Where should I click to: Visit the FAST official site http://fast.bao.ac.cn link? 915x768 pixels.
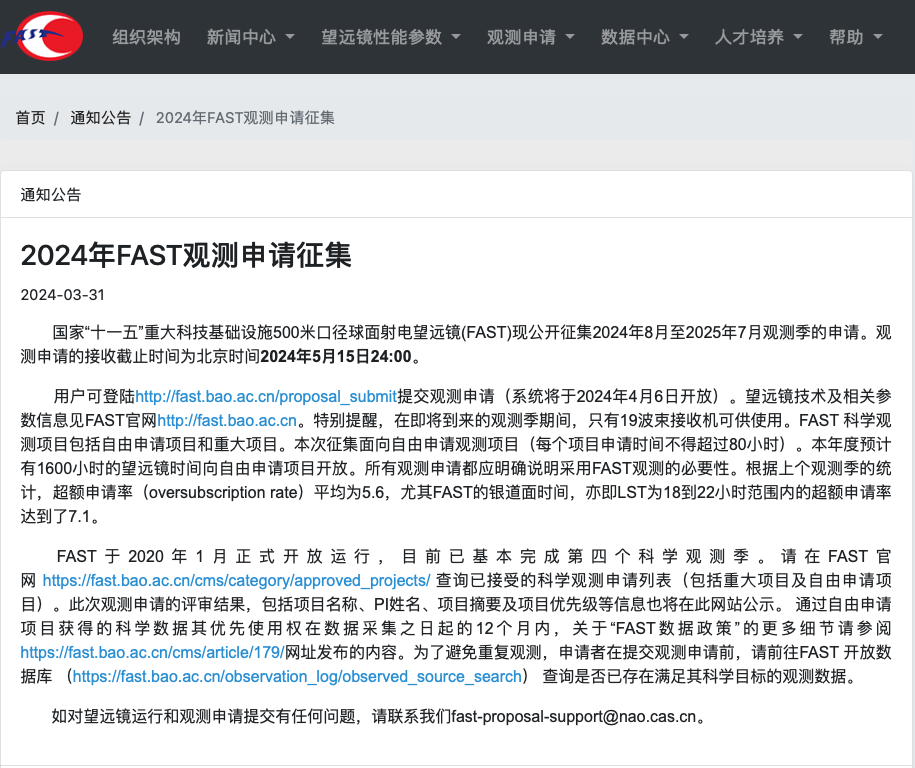click(228, 419)
